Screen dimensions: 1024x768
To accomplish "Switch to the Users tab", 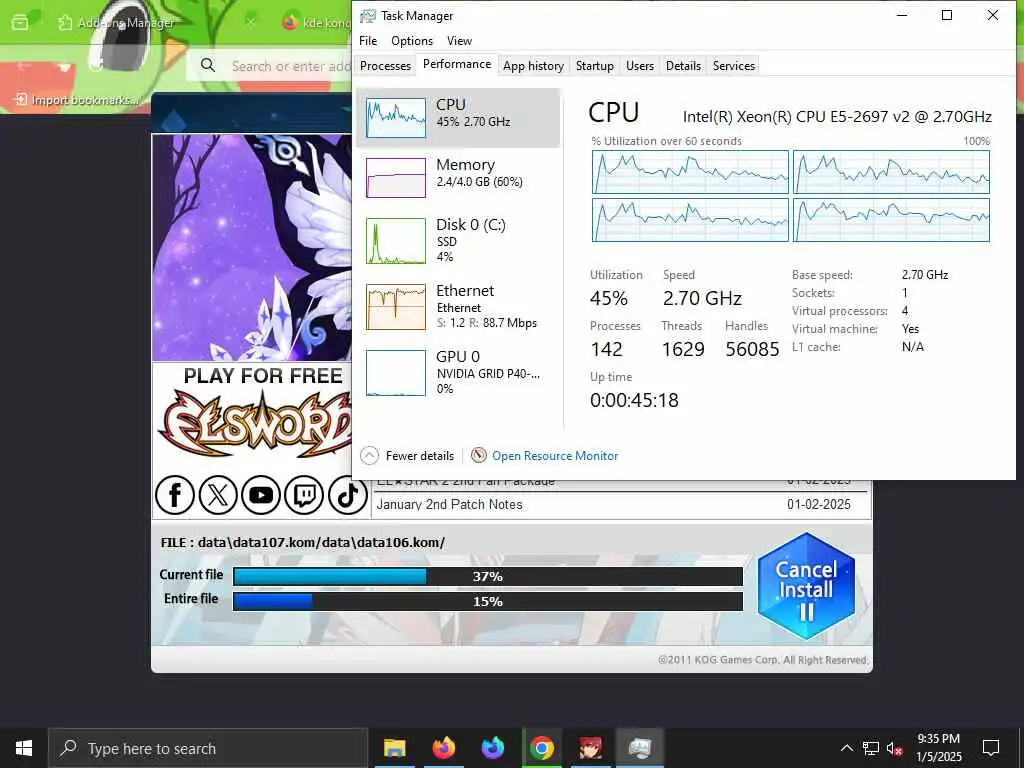I will coord(640,65).
